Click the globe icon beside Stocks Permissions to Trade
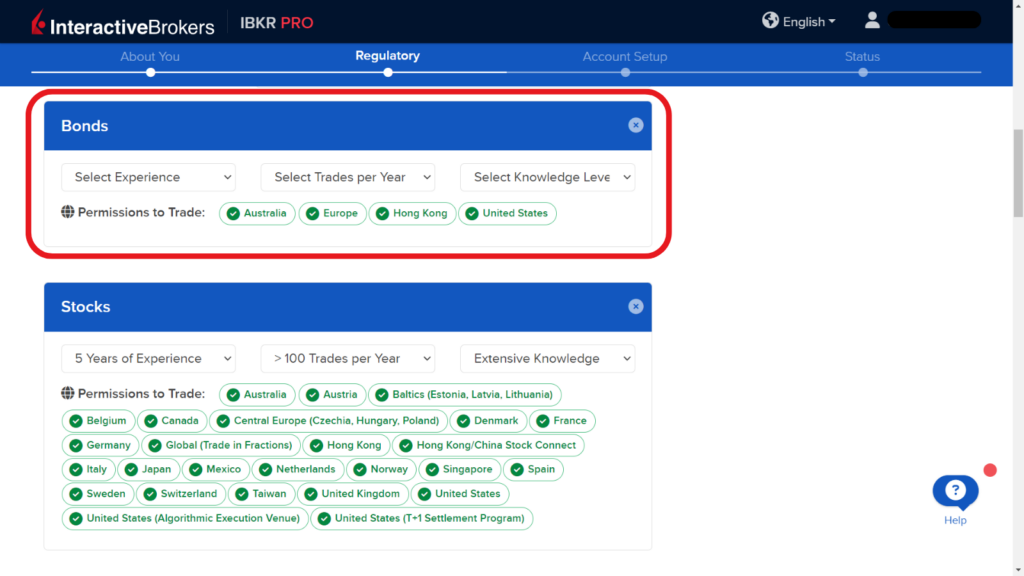The width and height of the screenshot is (1024, 576). 68,393
